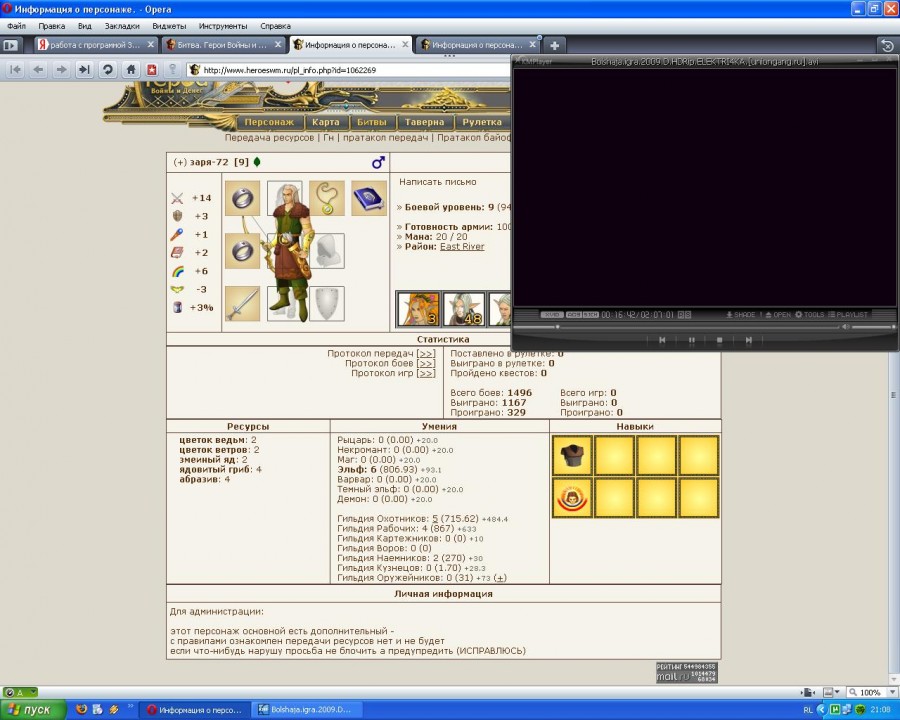Reload the current page

(107, 69)
